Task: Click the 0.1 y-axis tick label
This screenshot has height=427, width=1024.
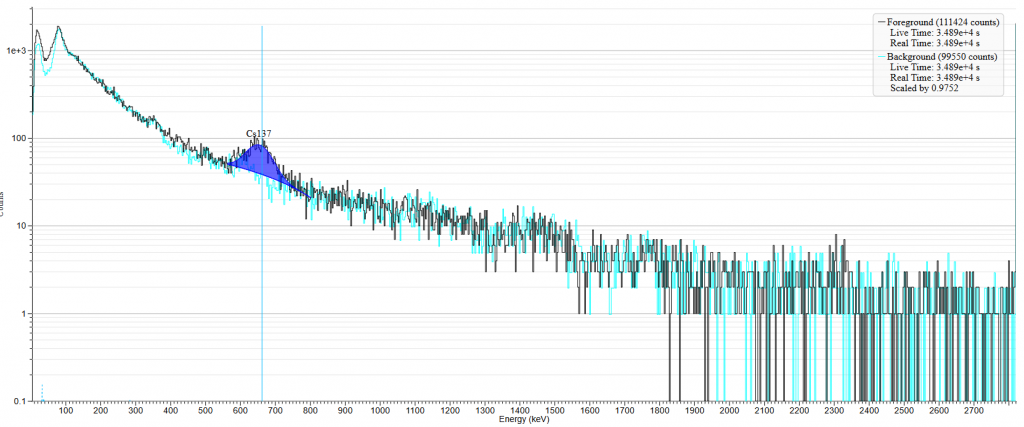Action: pos(20,401)
